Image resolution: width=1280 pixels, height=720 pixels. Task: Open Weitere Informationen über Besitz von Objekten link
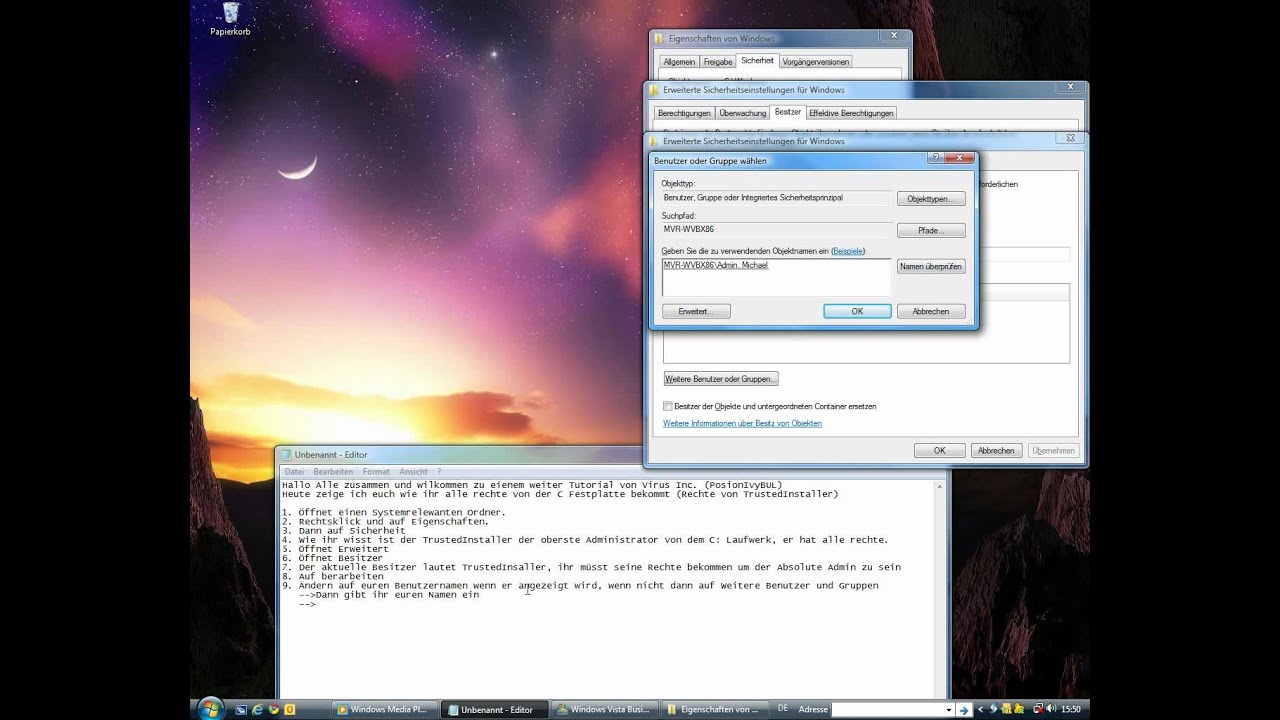[742, 423]
